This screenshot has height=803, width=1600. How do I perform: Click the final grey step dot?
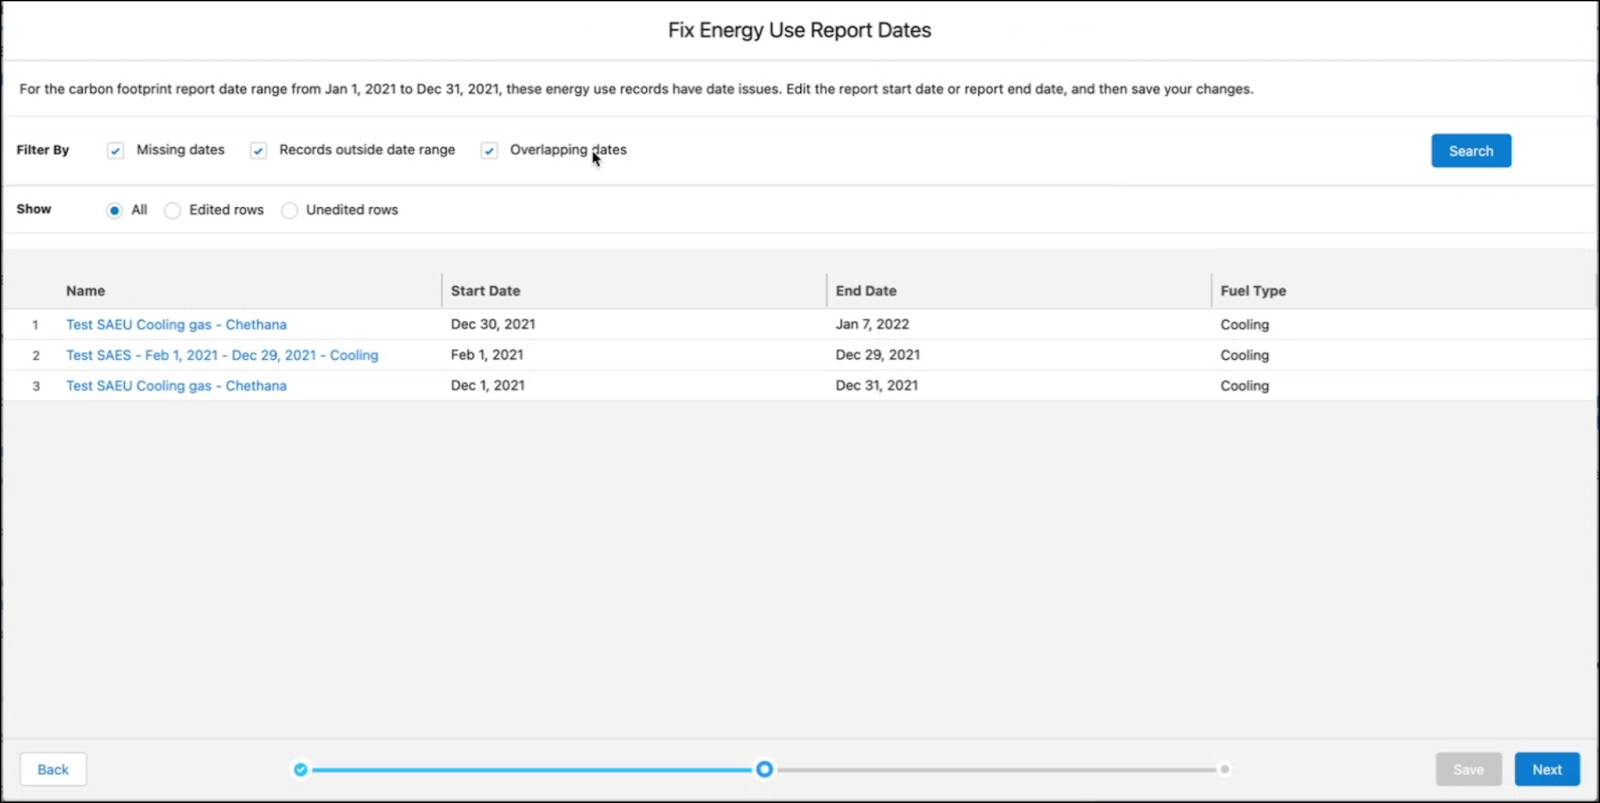tap(1224, 769)
